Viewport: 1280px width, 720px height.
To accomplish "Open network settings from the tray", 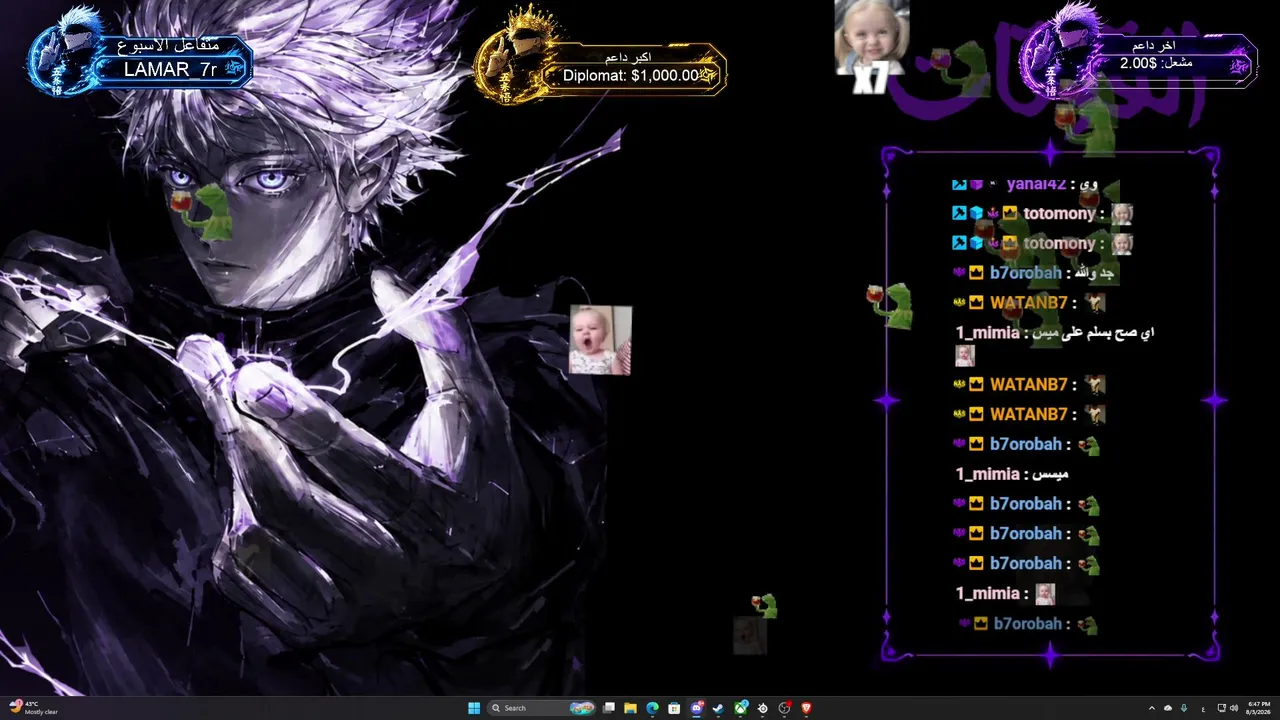I will [x=1221, y=708].
